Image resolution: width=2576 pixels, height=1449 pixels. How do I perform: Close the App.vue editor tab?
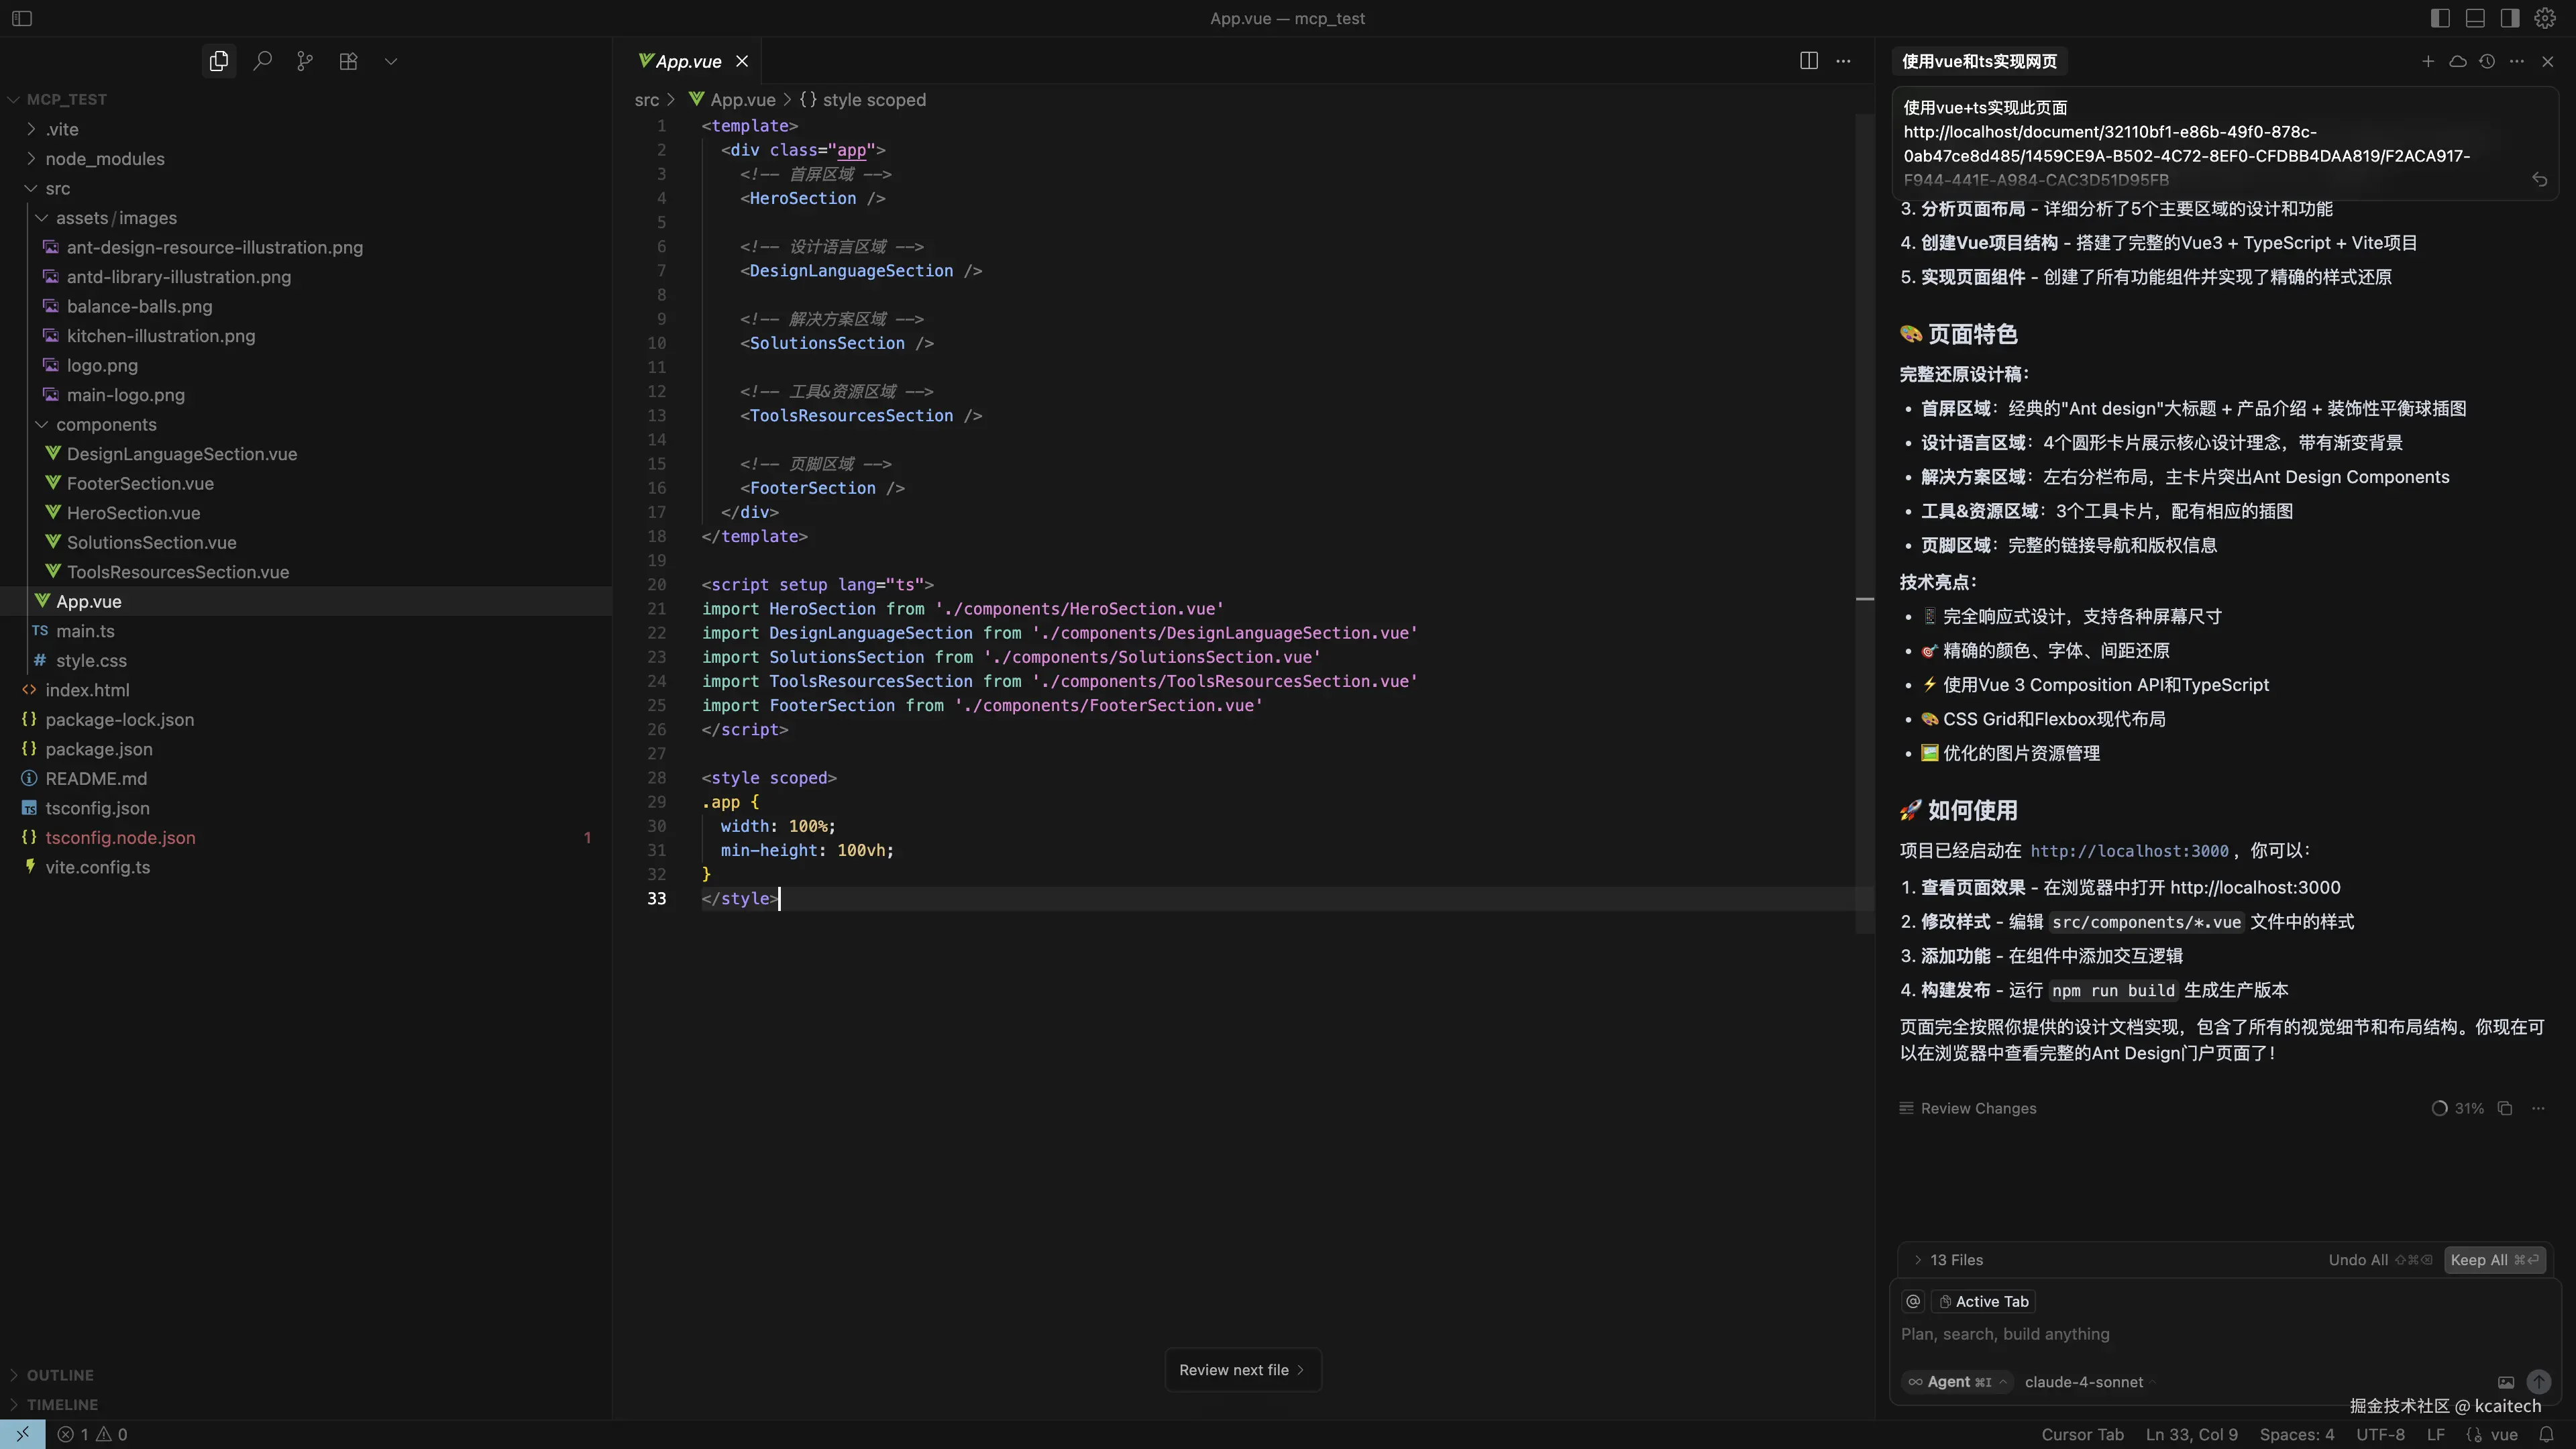pos(742,61)
